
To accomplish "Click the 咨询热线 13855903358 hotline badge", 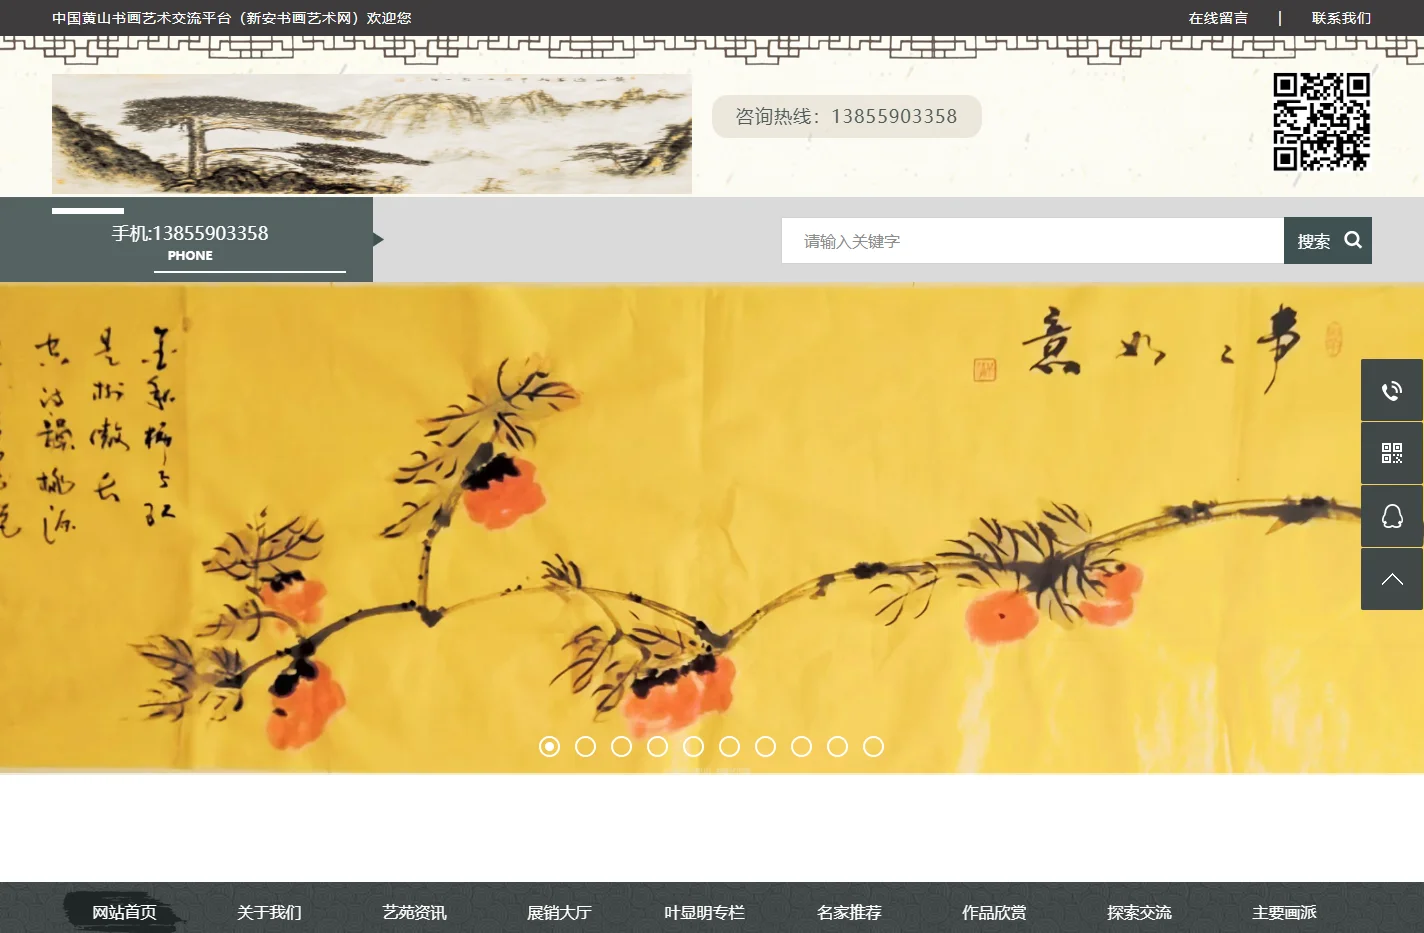I will coord(847,116).
